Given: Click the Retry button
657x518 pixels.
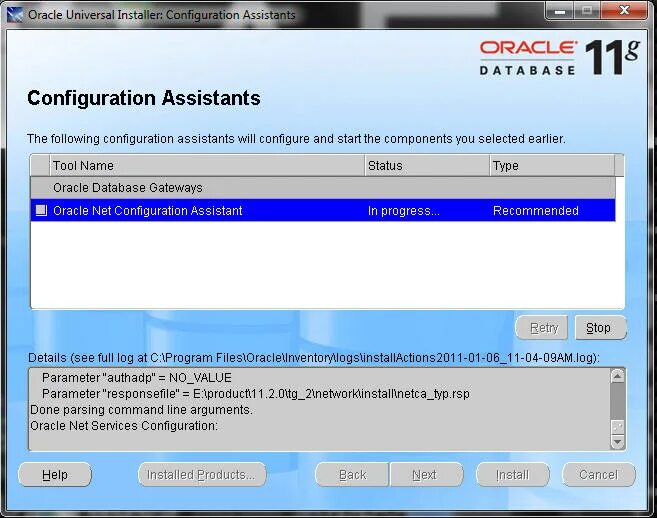Looking at the screenshot, I should [x=542, y=328].
